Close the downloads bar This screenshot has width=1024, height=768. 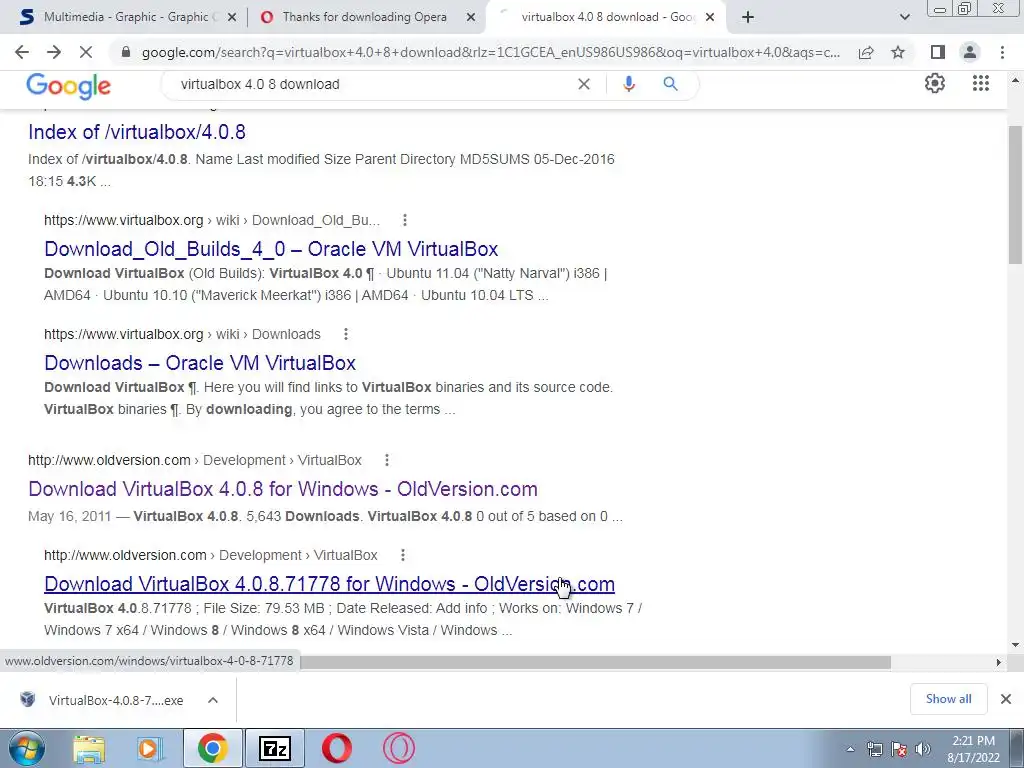[x=1006, y=699]
